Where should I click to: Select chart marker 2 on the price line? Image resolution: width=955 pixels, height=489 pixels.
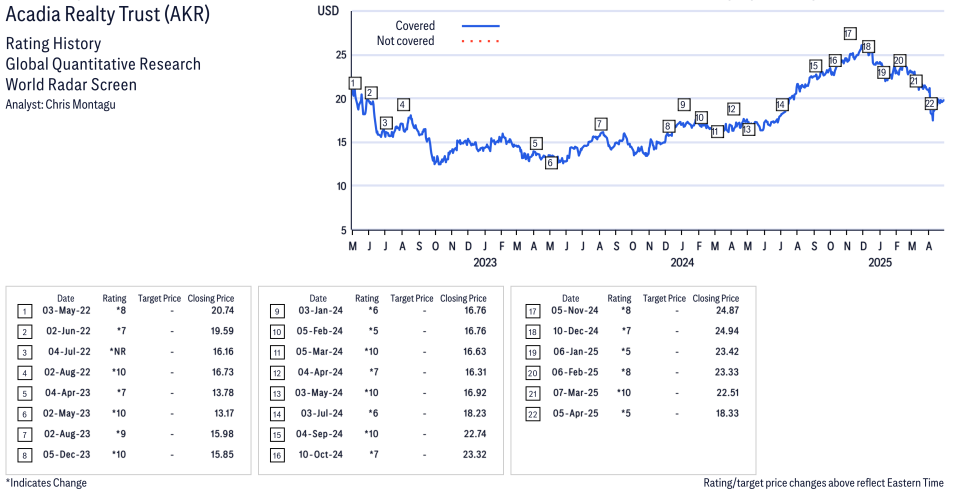tap(370, 93)
